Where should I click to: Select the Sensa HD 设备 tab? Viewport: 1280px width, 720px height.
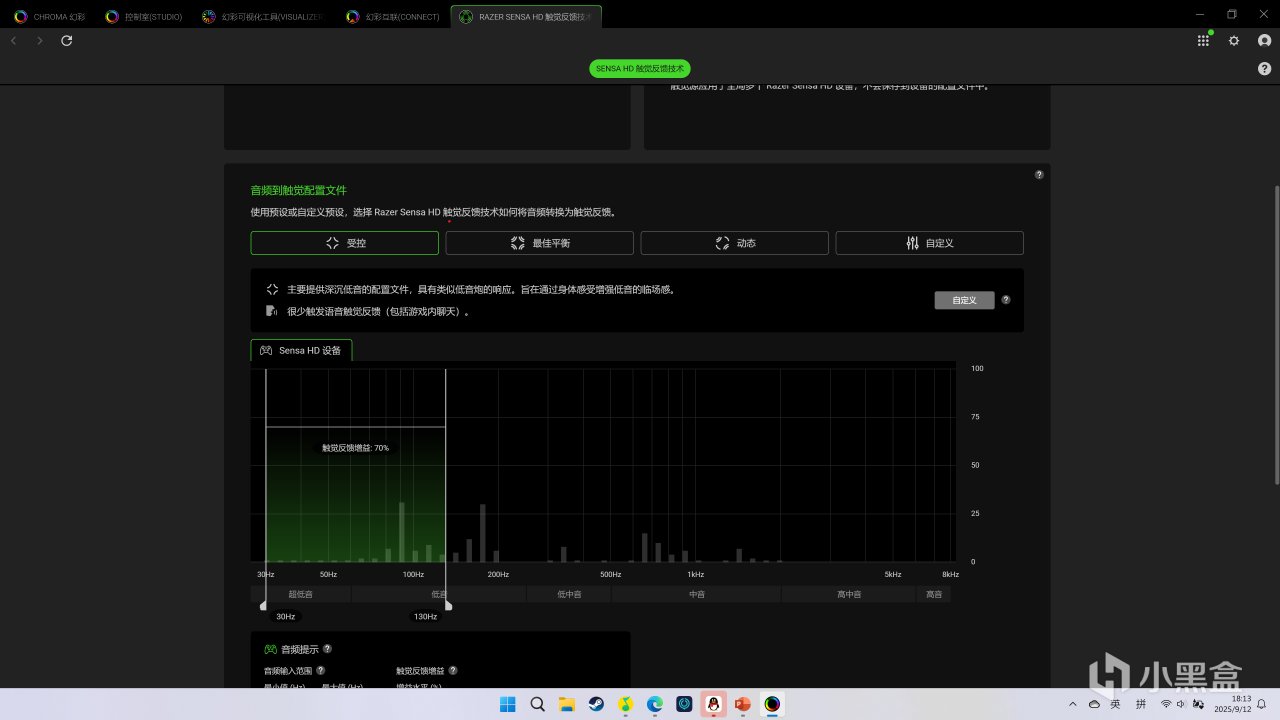point(301,350)
